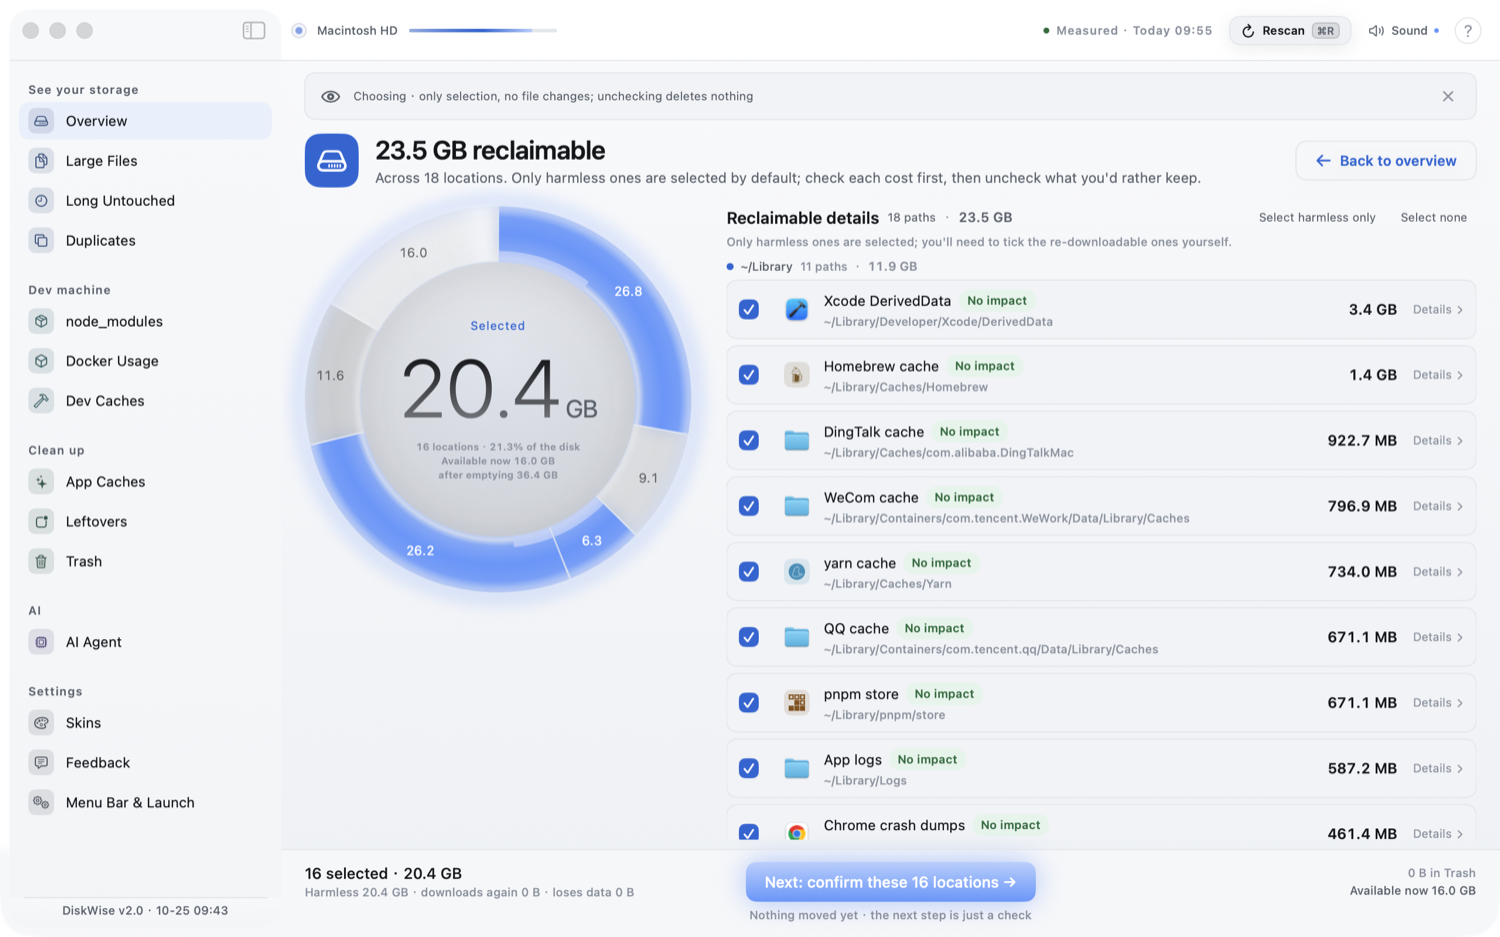The height and width of the screenshot is (937, 1500).
Task: Click the eye icon in Choosing banner
Action: pos(330,97)
